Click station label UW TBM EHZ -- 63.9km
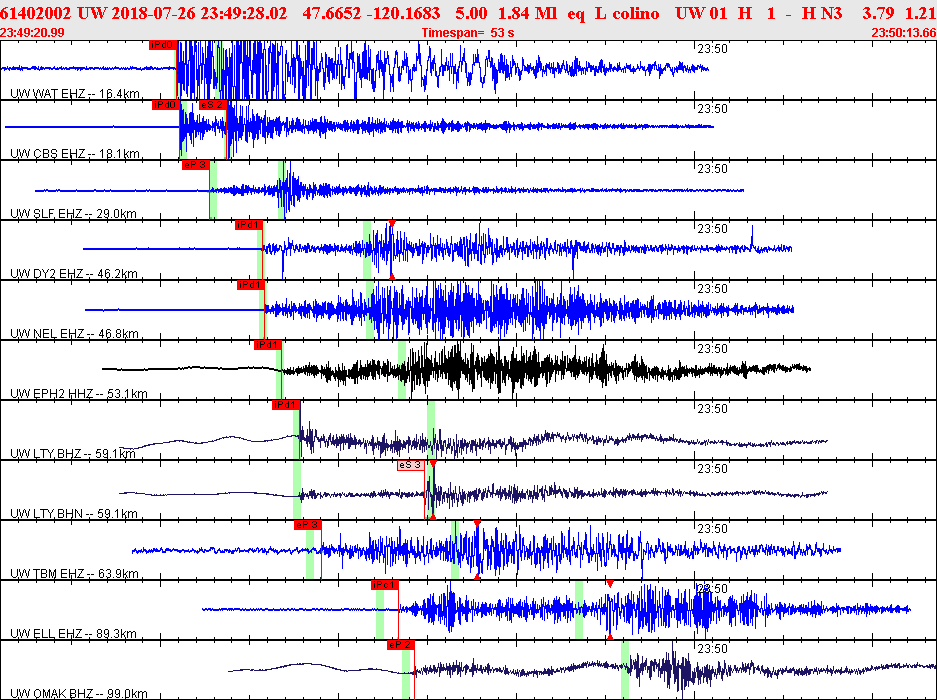This screenshot has width=937, height=700. (74, 573)
